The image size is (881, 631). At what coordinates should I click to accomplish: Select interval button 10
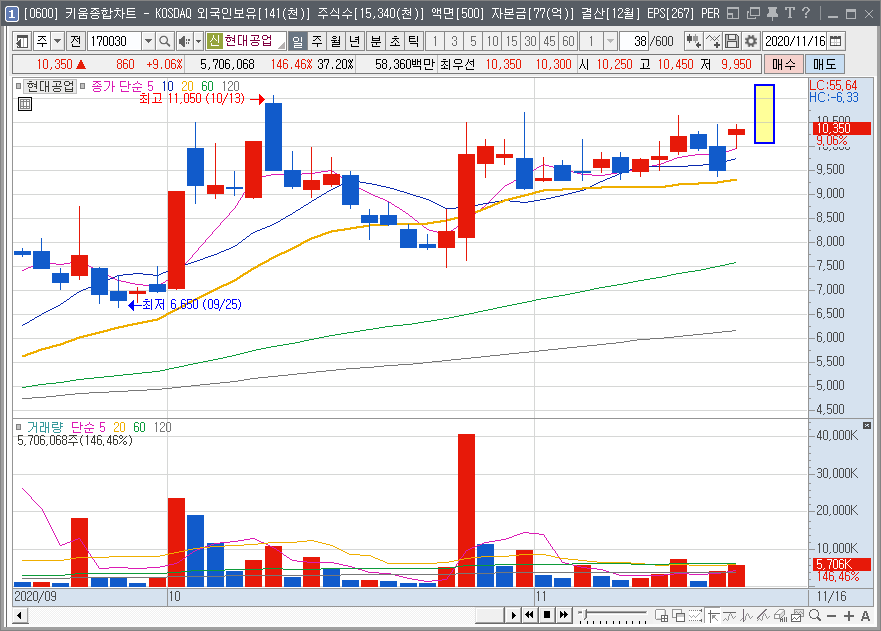492,41
